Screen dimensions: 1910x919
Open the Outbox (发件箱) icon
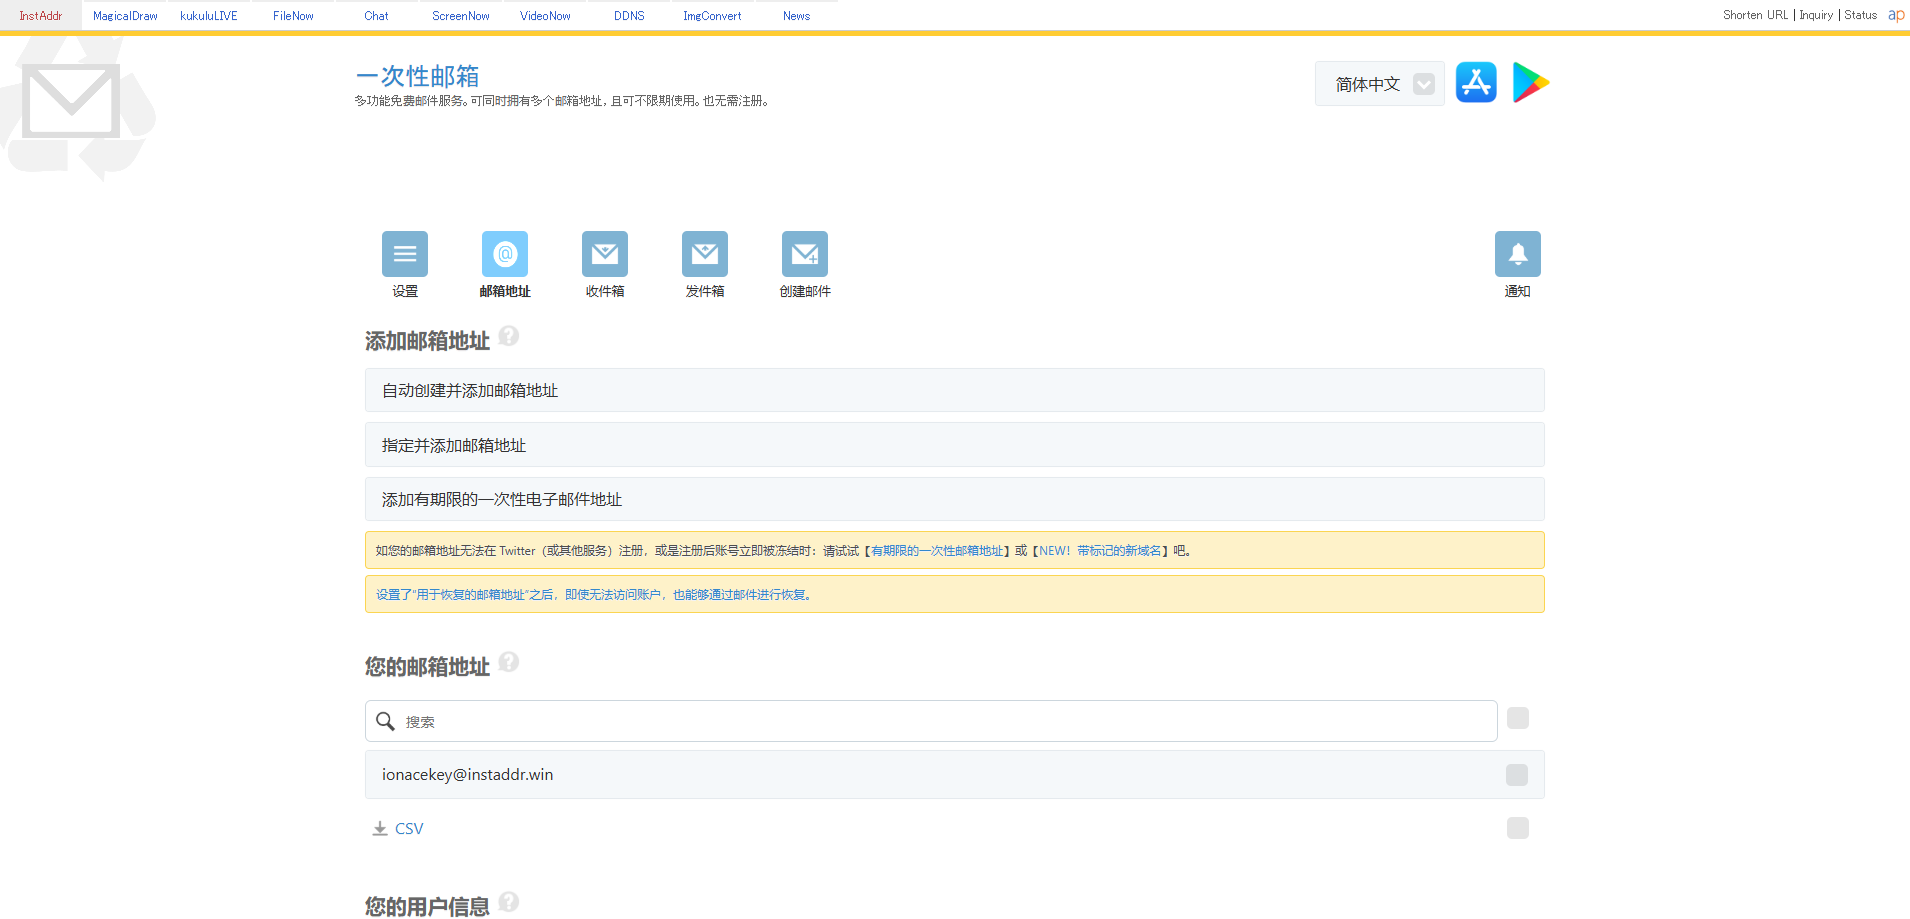[x=704, y=254]
